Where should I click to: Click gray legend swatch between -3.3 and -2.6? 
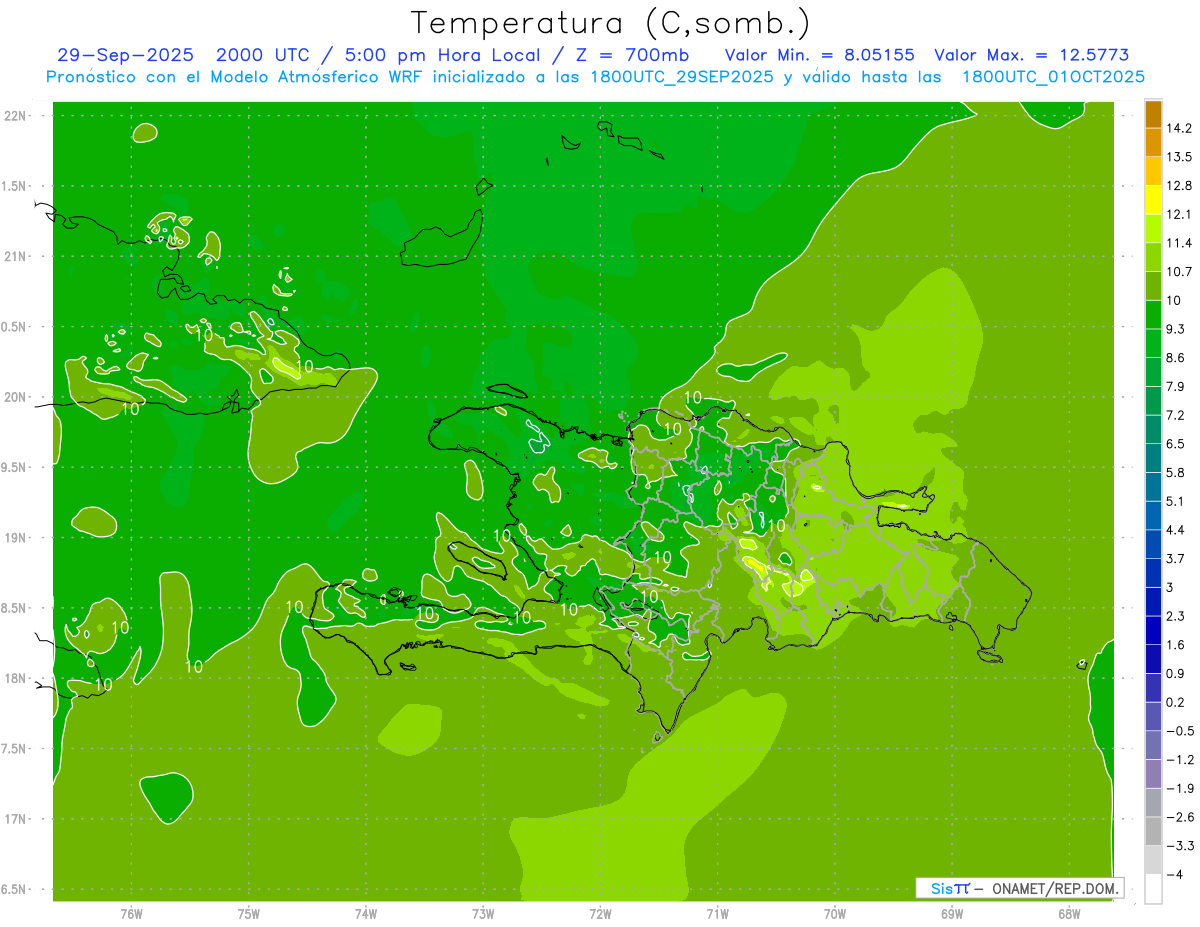pos(1153,832)
